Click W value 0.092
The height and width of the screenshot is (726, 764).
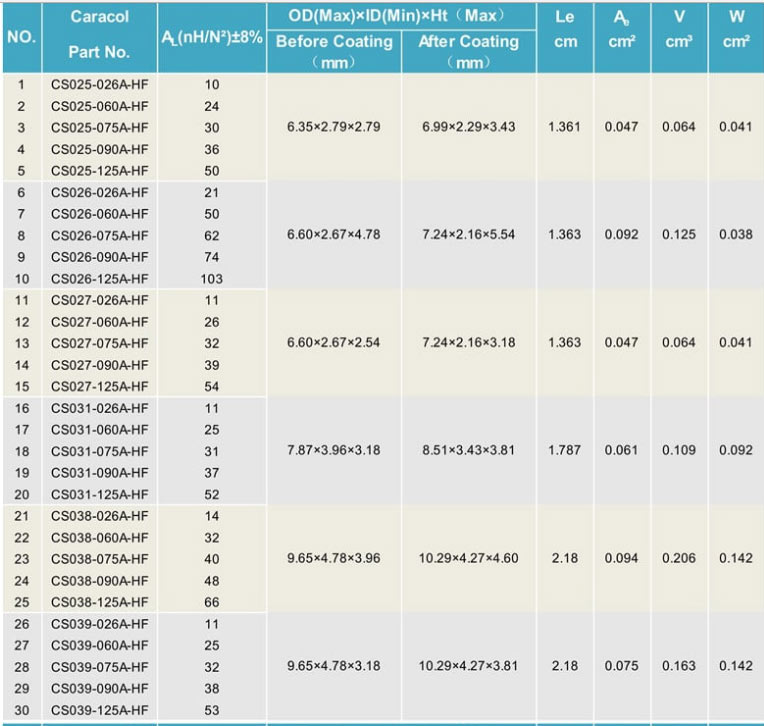(x=736, y=450)
